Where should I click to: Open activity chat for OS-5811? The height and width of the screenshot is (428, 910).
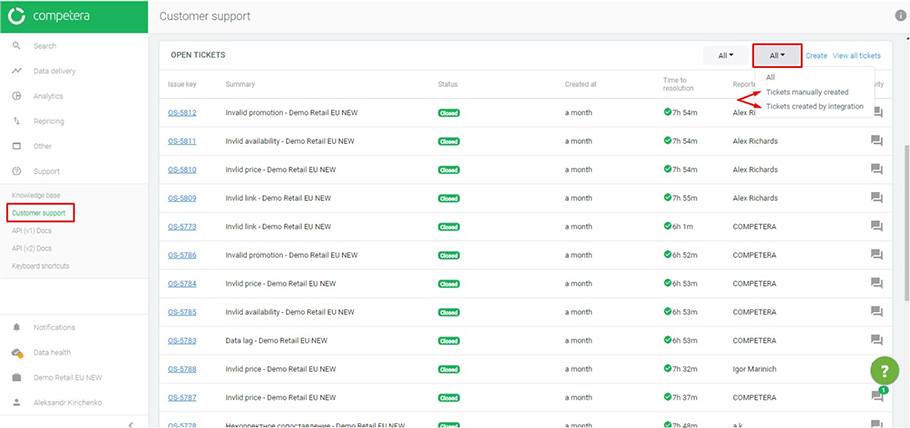876,141
